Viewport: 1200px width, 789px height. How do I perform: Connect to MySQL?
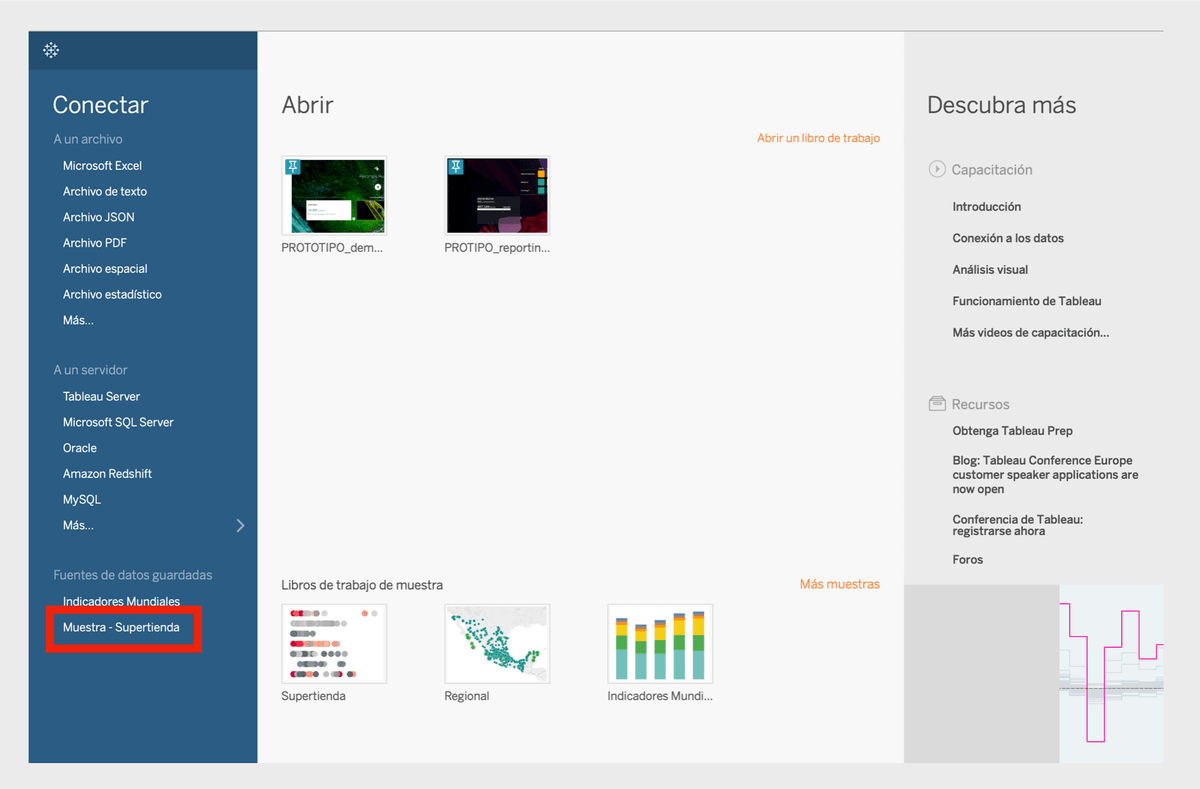coord(82,500)
